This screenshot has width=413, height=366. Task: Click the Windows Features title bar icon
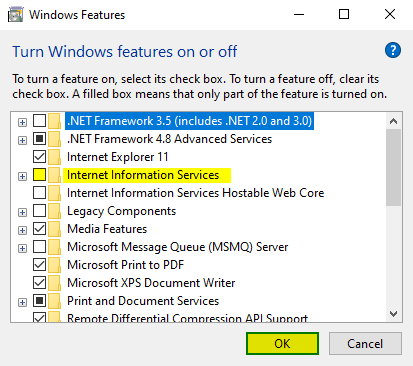[x=15, y=15]
